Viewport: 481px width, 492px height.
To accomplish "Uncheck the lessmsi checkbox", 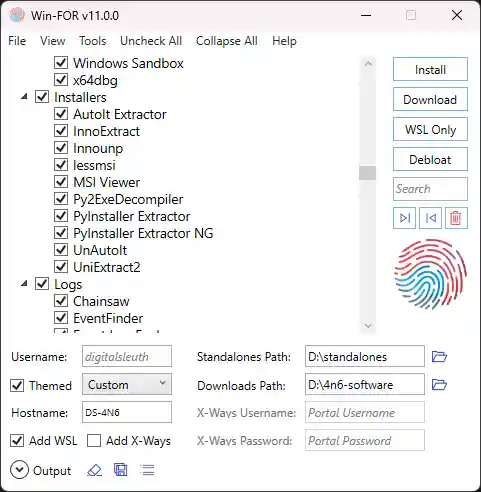I will [61, 165].
